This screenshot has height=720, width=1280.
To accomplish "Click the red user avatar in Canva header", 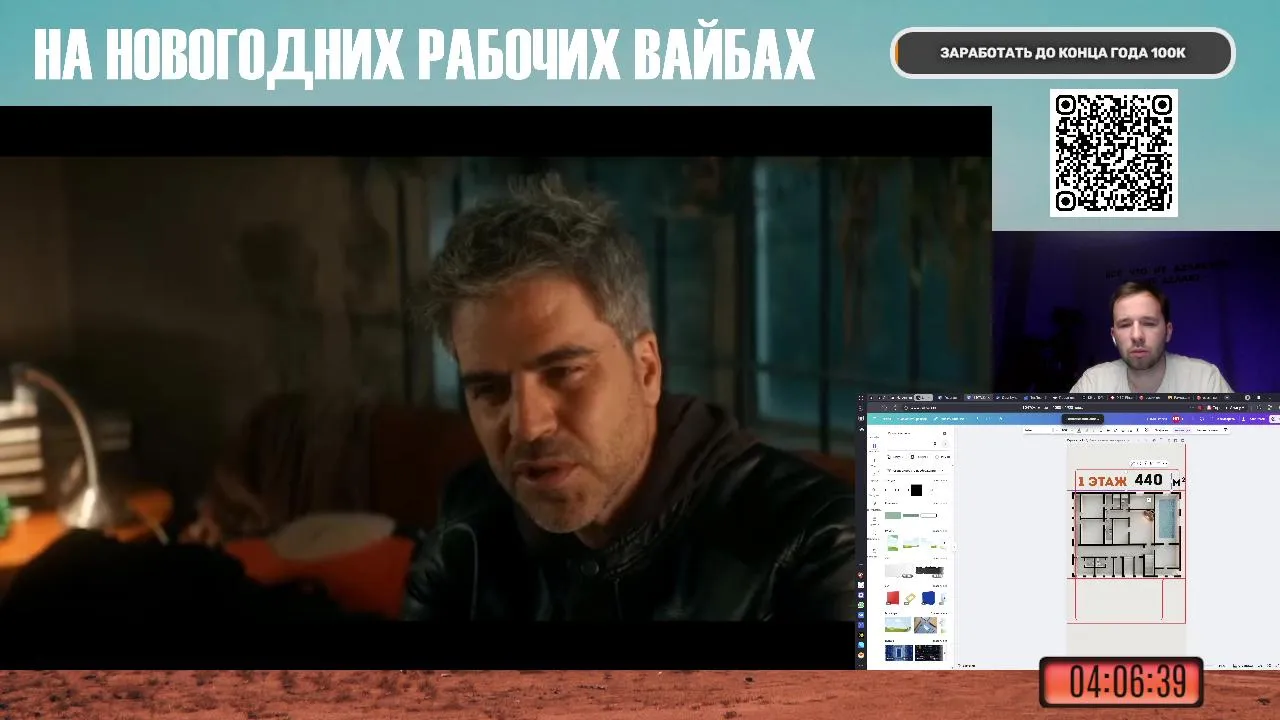I will point(1175,419).
